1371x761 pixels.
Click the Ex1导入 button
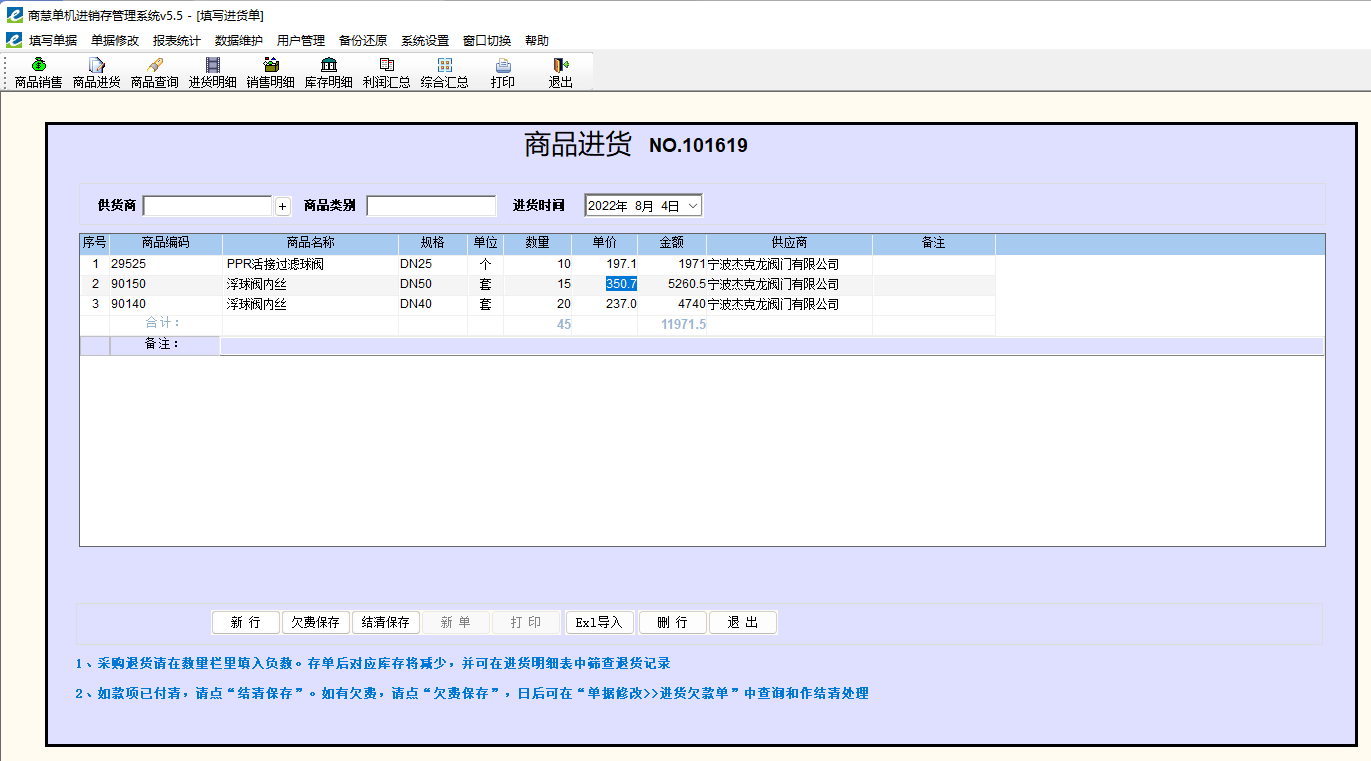600,622
